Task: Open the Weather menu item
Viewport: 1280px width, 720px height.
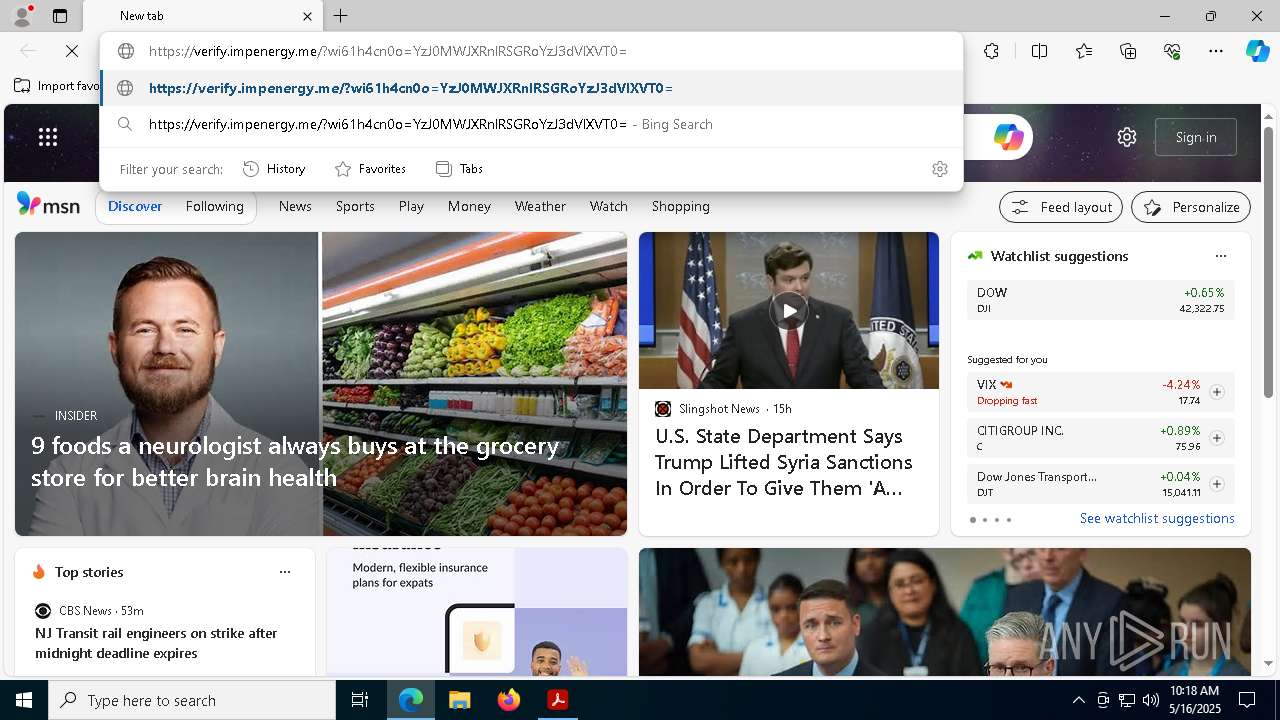Action: click(x=540, y=206)
